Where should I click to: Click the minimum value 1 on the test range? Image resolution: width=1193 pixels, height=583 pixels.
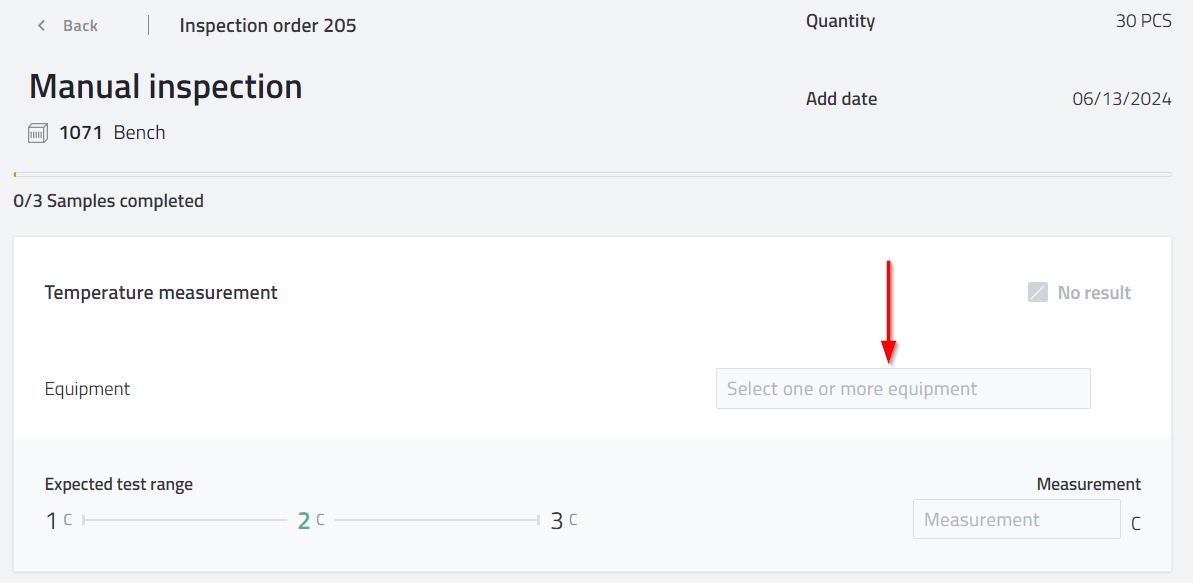point(52,521)
